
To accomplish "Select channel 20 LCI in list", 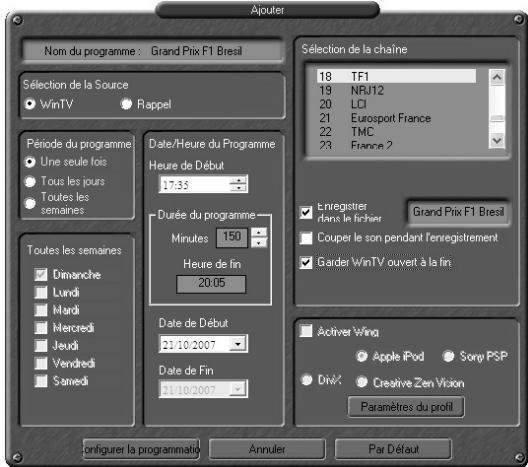I will point(396,104).
